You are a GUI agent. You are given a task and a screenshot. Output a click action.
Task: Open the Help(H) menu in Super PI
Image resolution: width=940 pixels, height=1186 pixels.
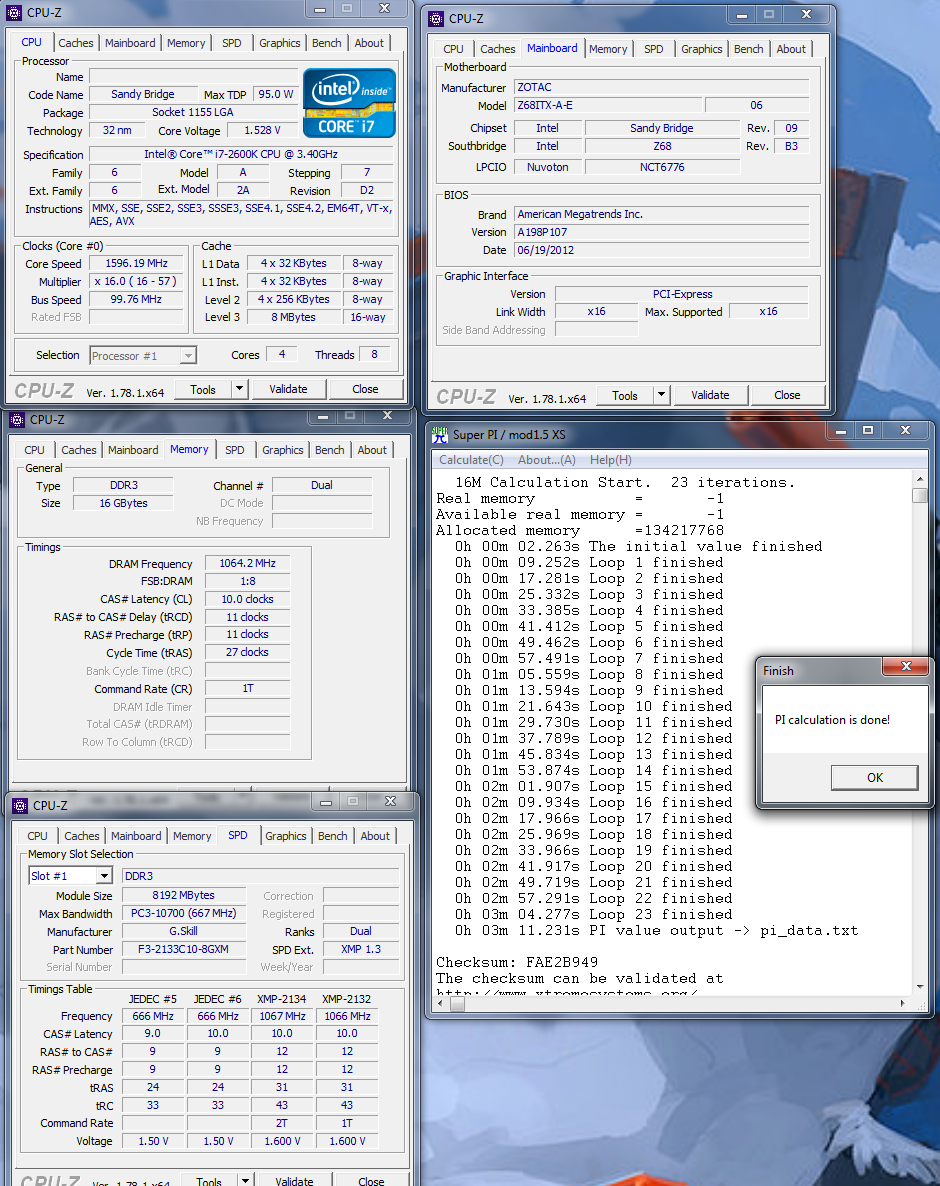pyautogui.click(x=611, y=460)
